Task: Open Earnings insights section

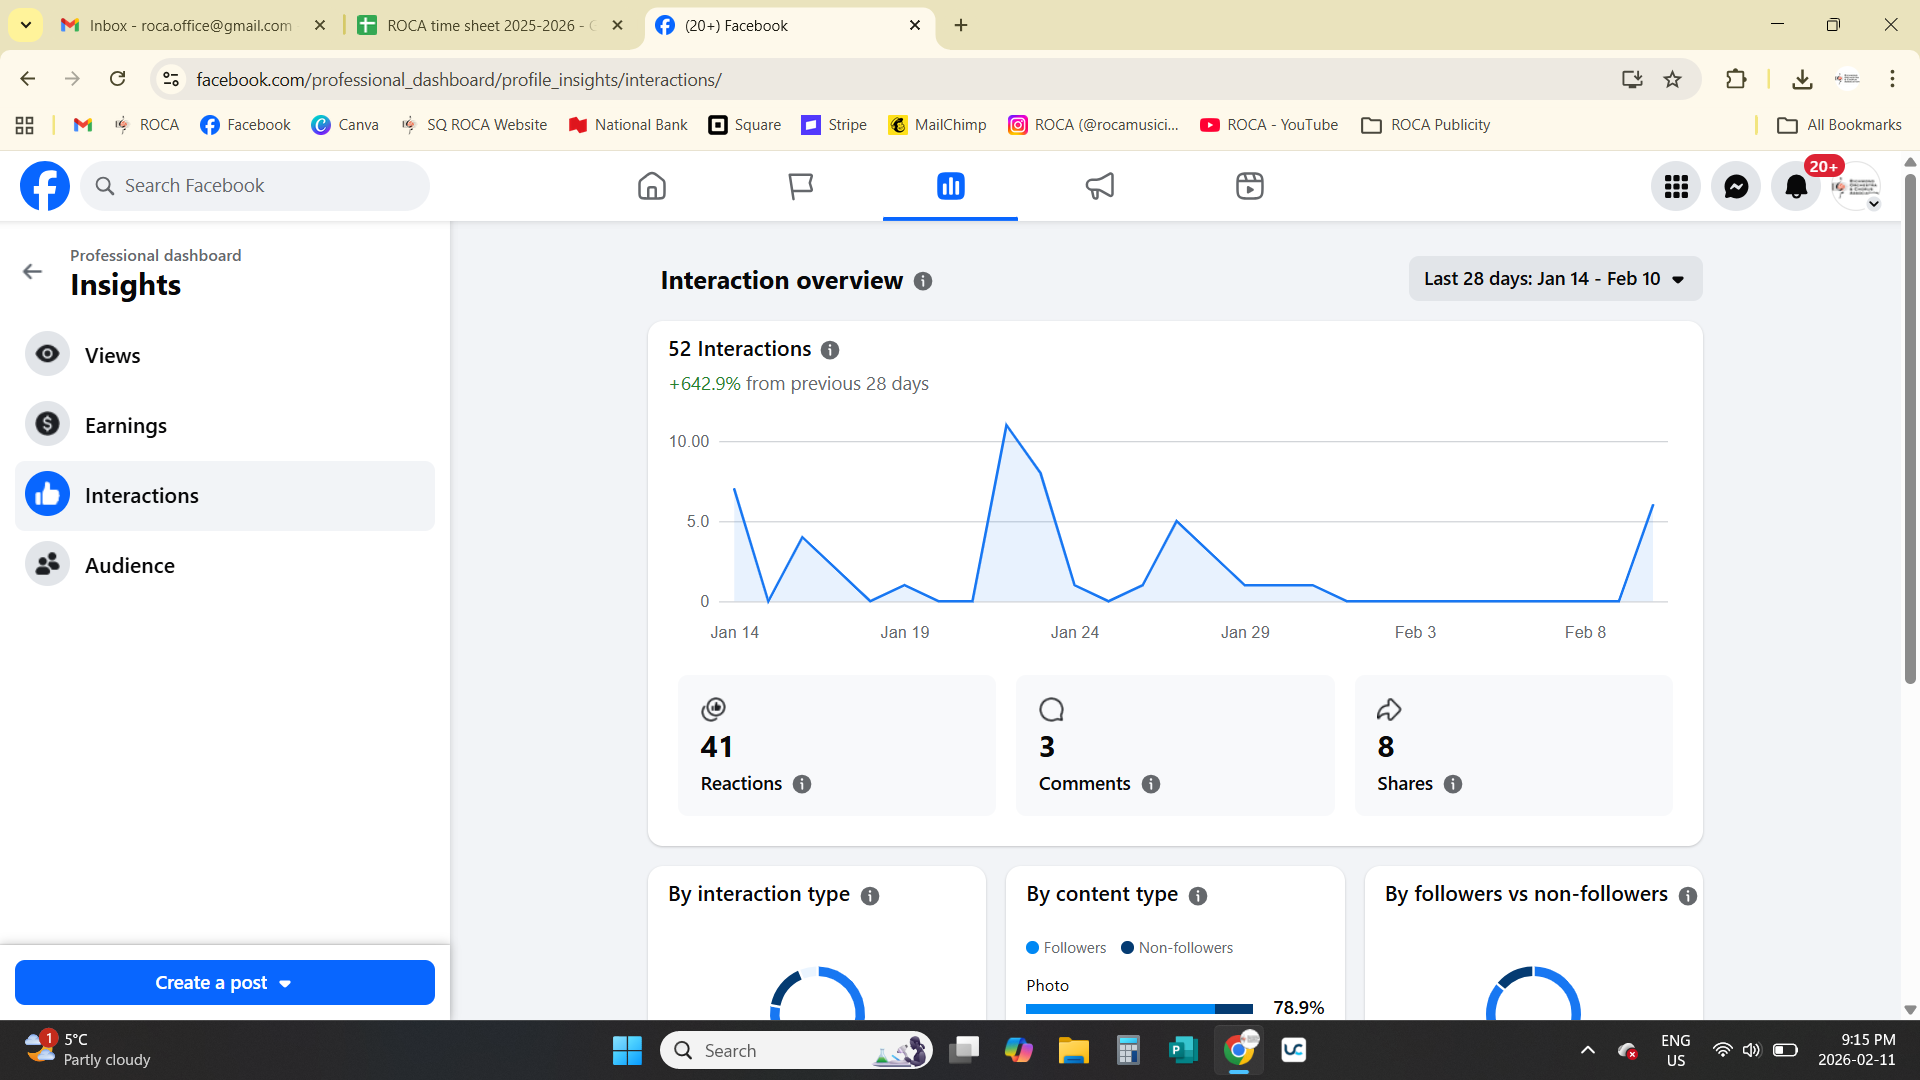Action: pyautogui.click(x=125, y=426)
